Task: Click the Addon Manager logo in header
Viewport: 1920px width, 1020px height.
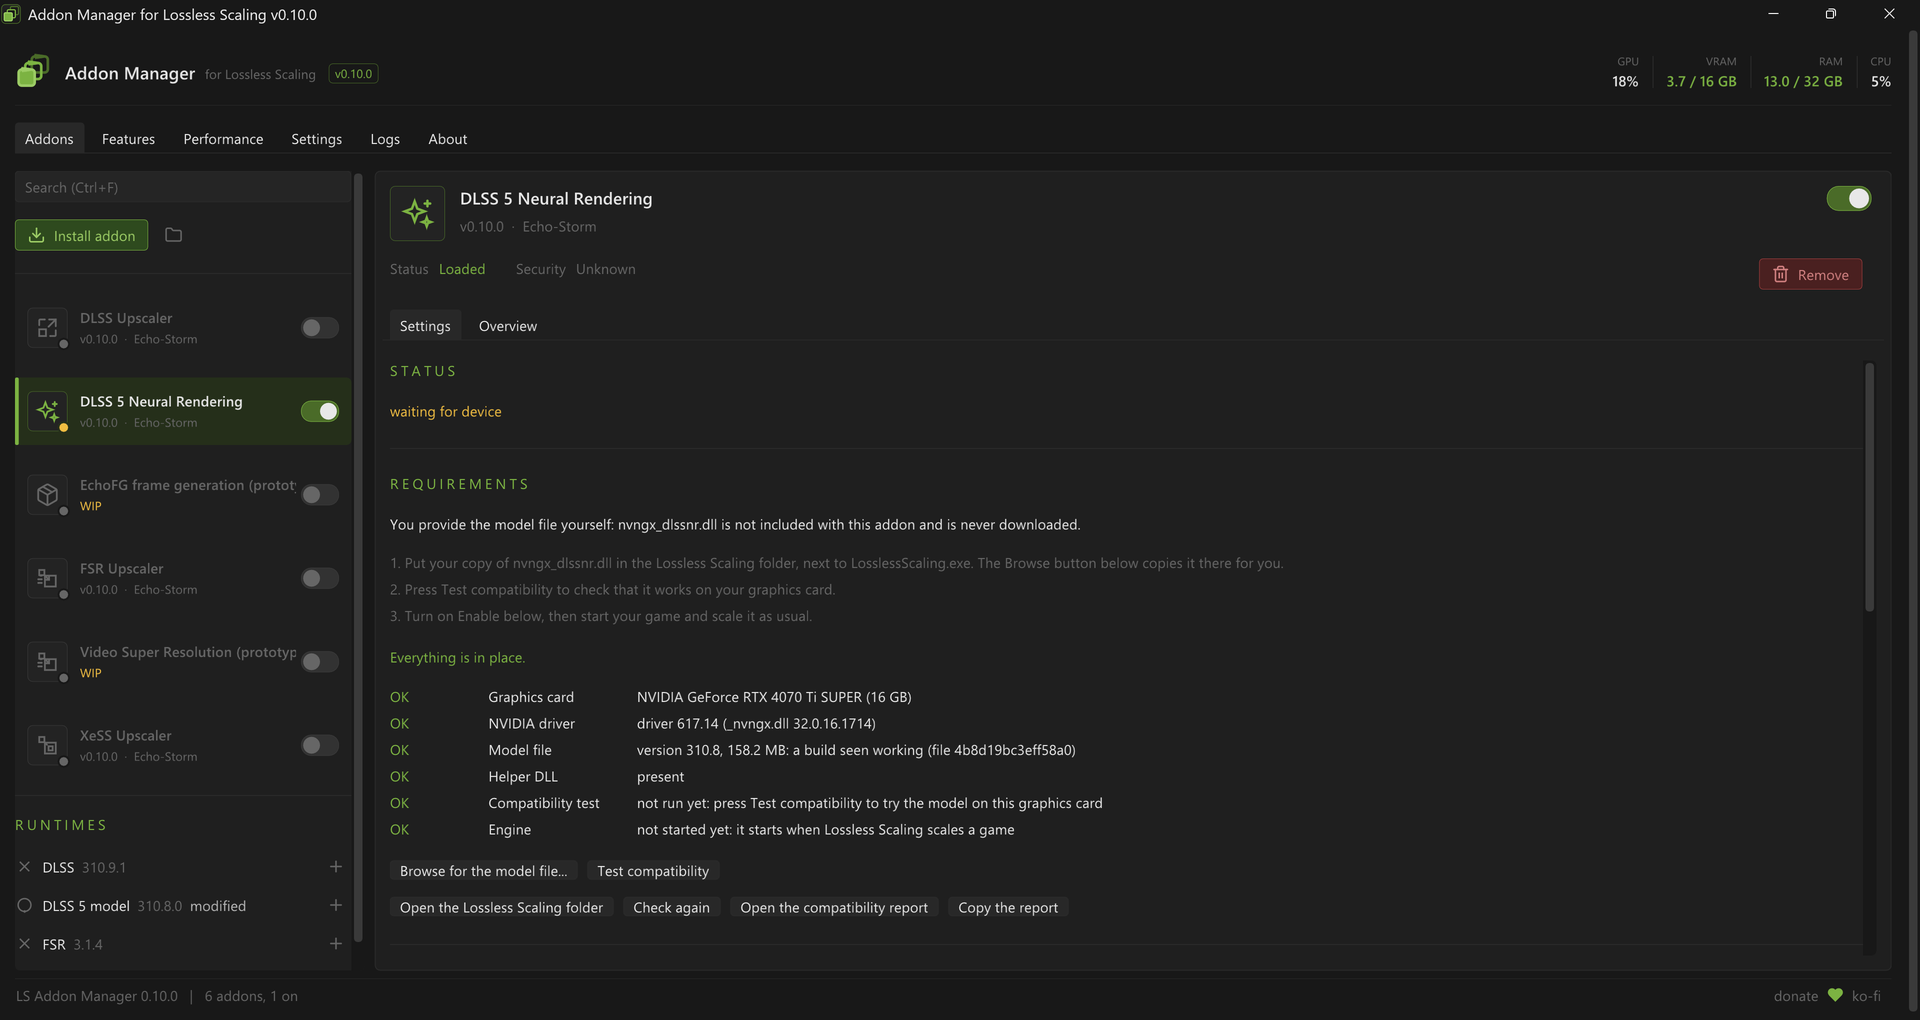Action: click(x=33, y=72)
